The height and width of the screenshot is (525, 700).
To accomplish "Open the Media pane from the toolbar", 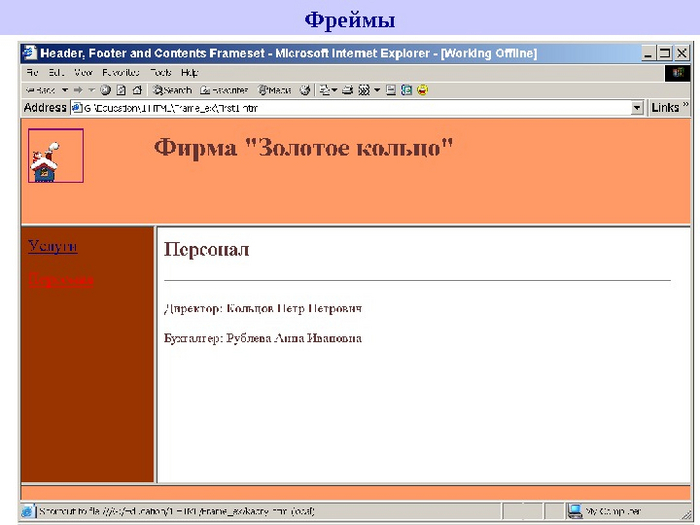I will [274, 90].
